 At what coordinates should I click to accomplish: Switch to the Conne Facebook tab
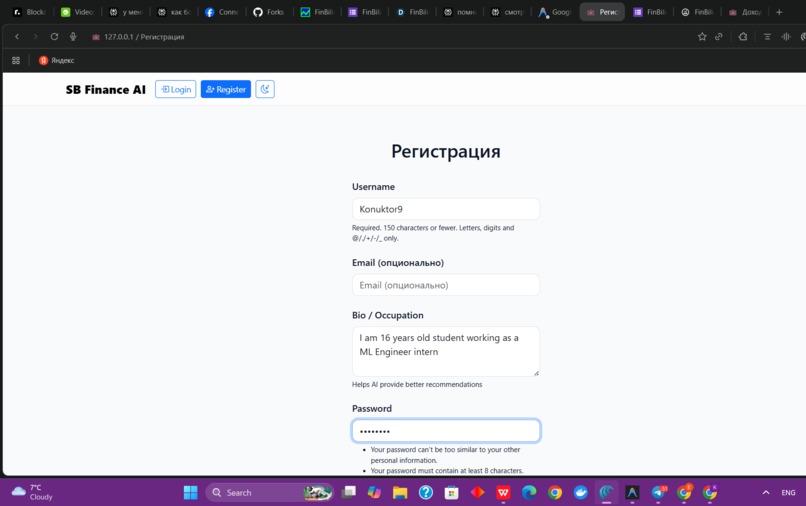[x=222, y=12]
